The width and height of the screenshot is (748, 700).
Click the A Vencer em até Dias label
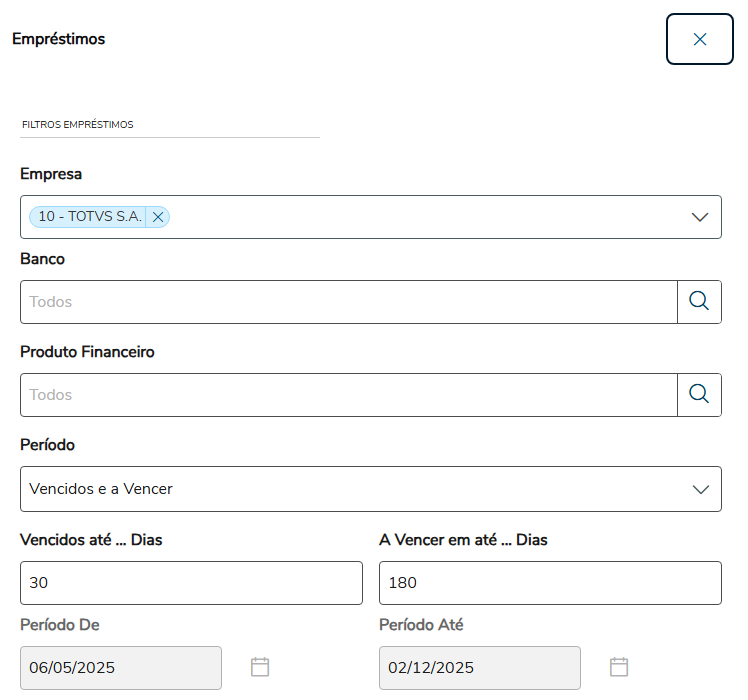click(463, 540)
